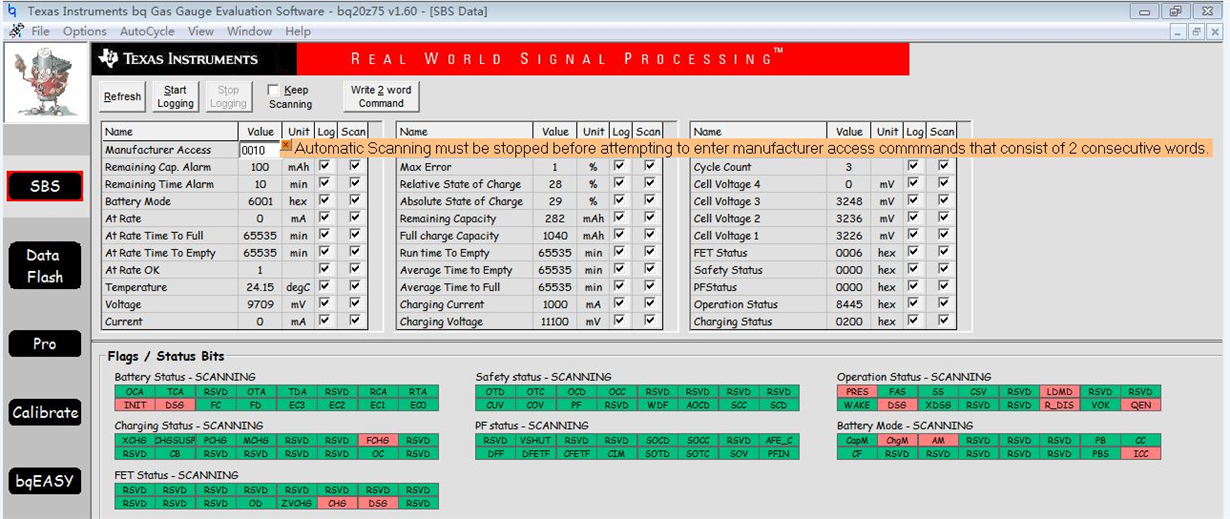Click the OCA flag in Battery Status
The width and height of the screenshot is (1230, 519).
[x=135, y=392]
